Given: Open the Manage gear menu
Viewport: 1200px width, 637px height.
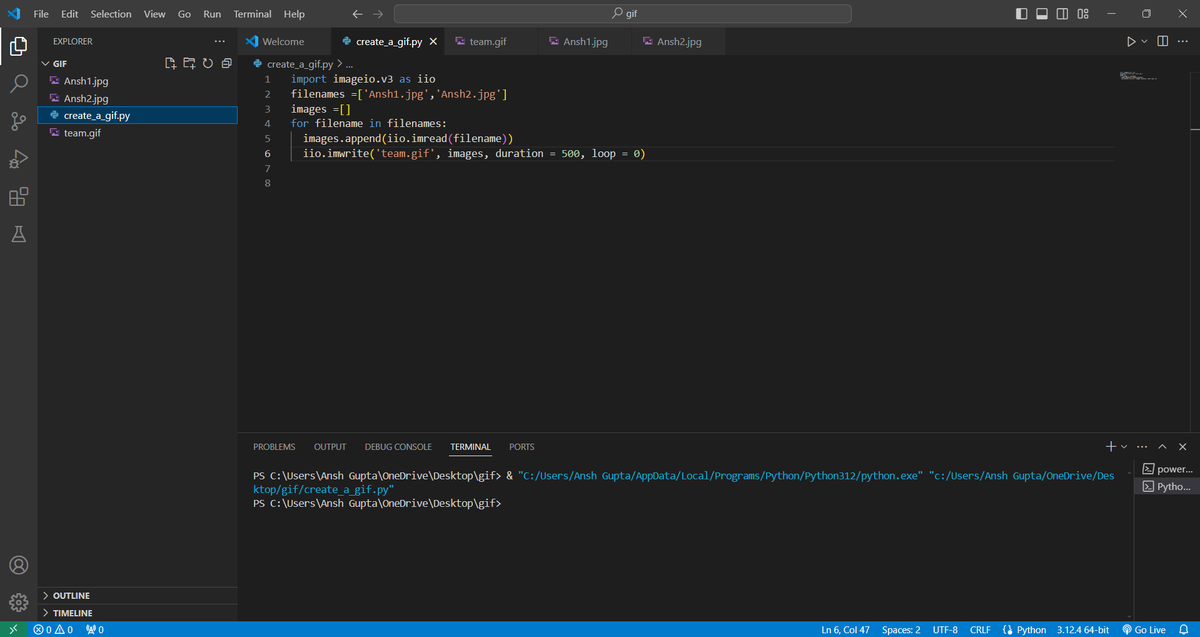Looking at the screenshot, I should [18, 602].
